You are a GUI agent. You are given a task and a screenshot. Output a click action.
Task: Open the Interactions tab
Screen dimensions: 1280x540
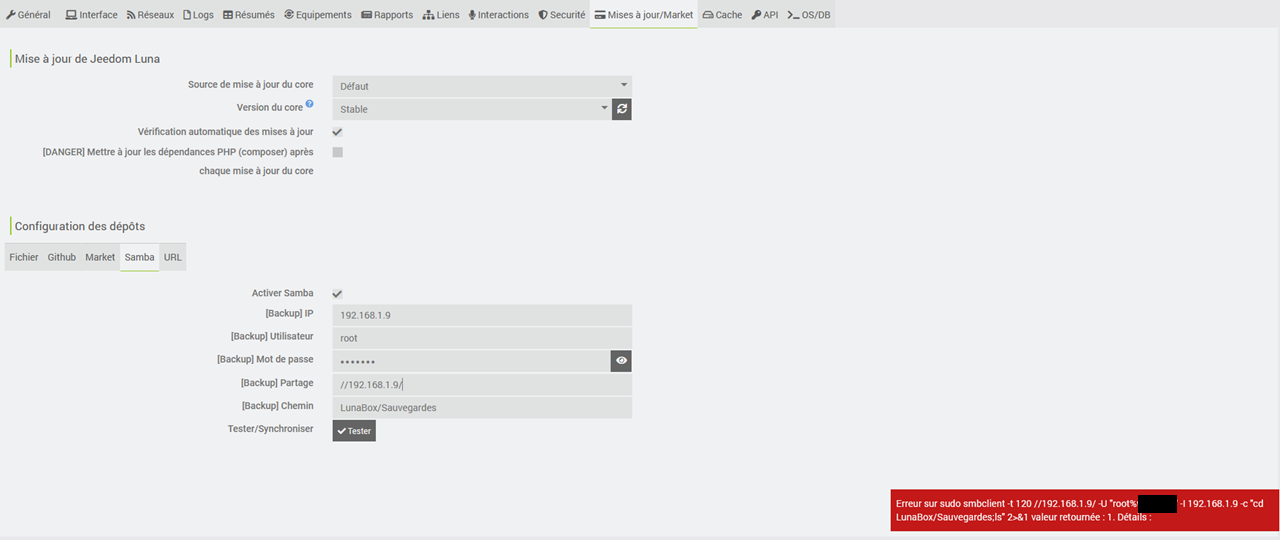point(499,15)
